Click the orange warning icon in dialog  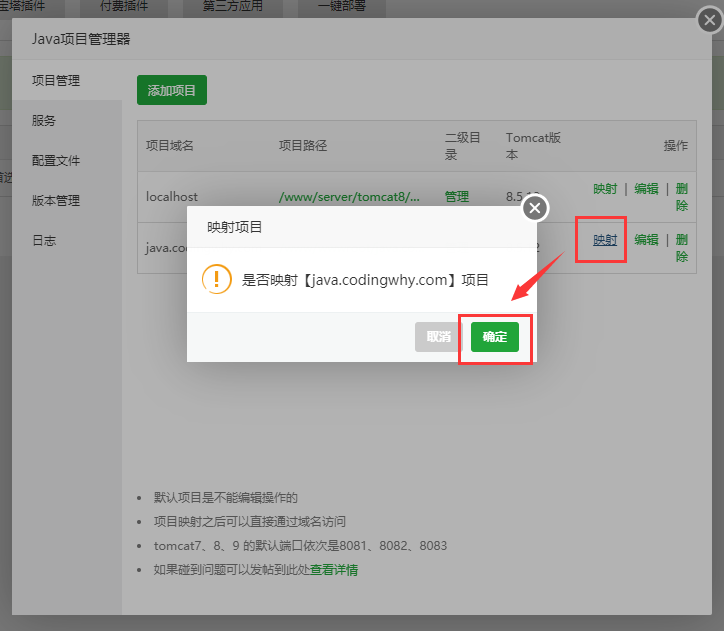[216, 279]
